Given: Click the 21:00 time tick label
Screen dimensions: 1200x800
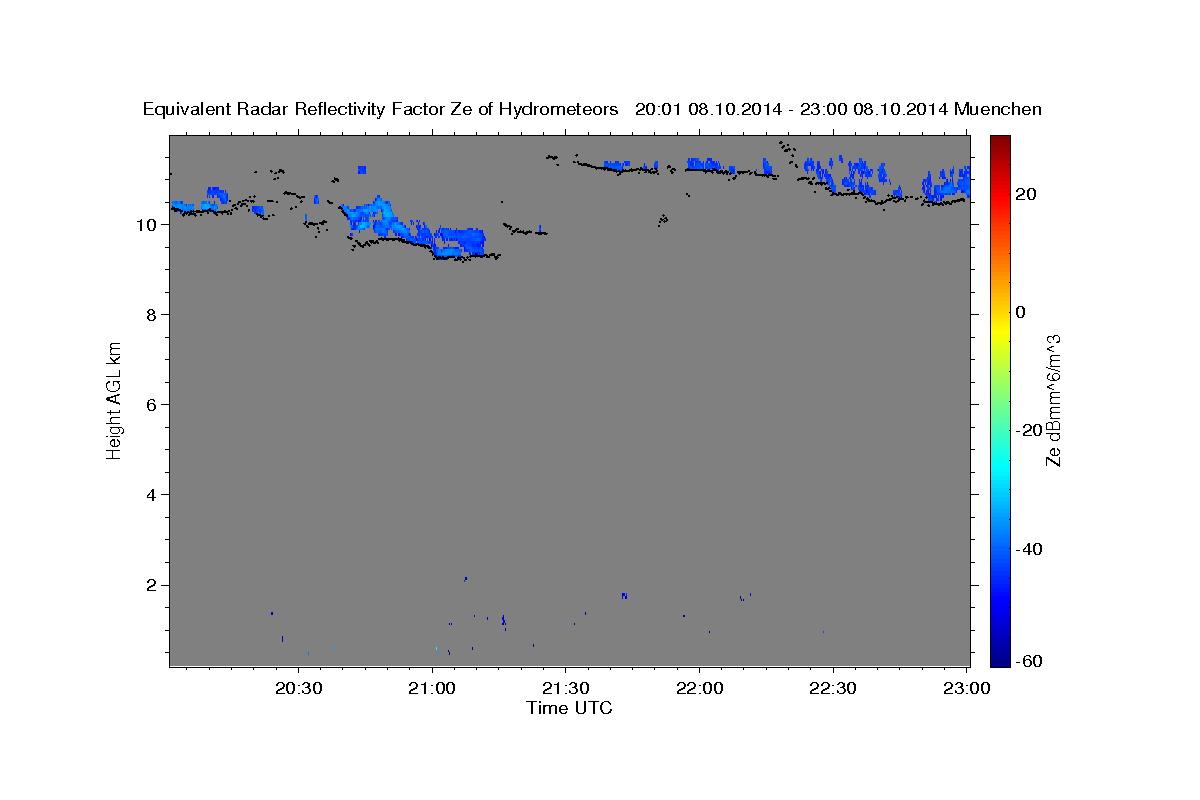Looking at the screenshot, I should (433, 688).
